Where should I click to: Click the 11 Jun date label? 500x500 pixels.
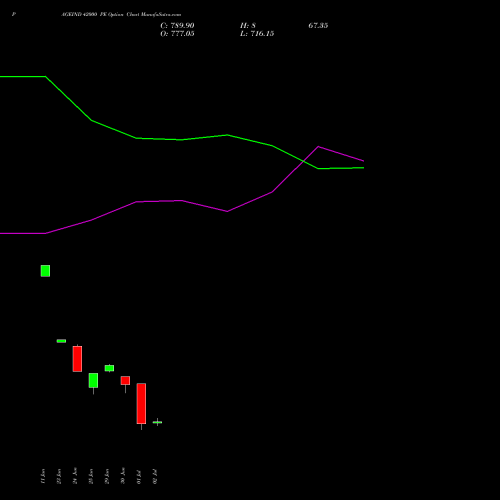pos(43,476)
